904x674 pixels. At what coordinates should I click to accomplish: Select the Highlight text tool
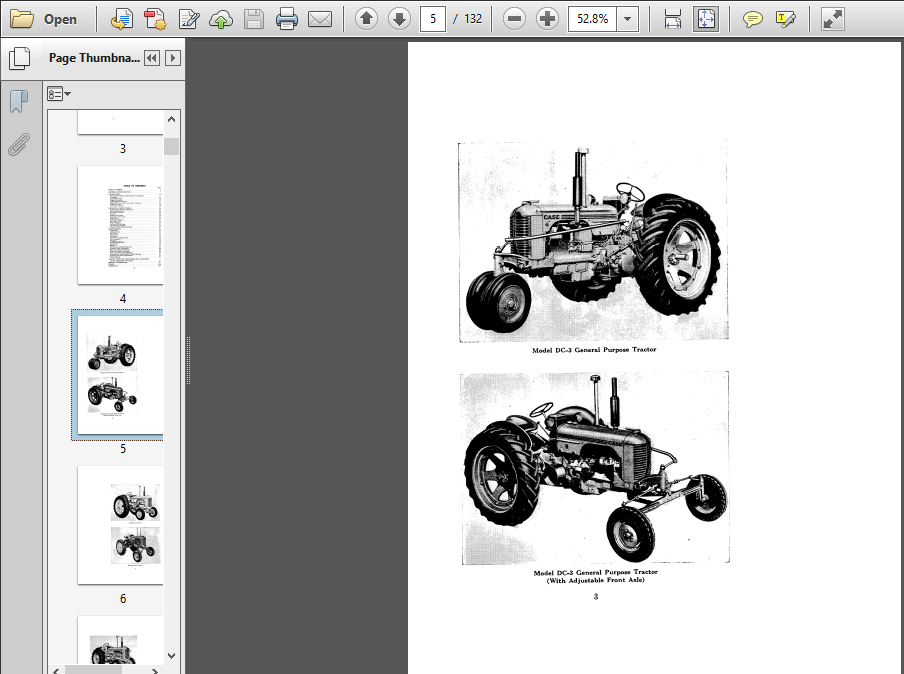click(x=785, y=20)
